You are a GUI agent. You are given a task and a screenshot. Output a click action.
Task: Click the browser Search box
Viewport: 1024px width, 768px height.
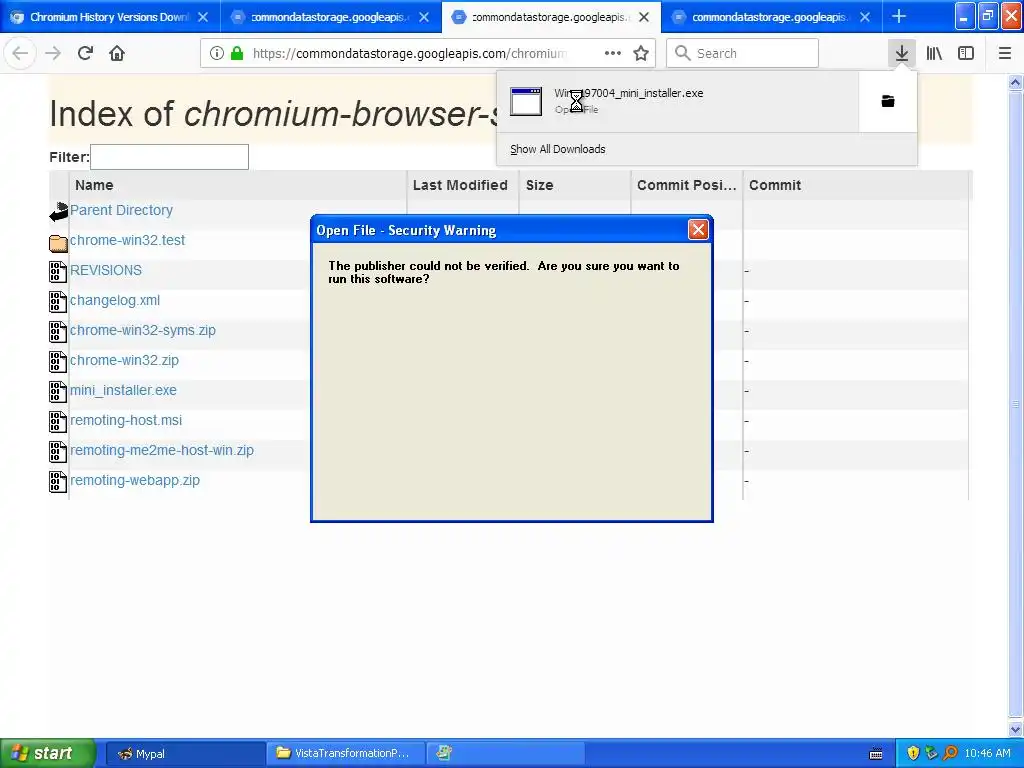pyautogui.click(x=743, y=54)
